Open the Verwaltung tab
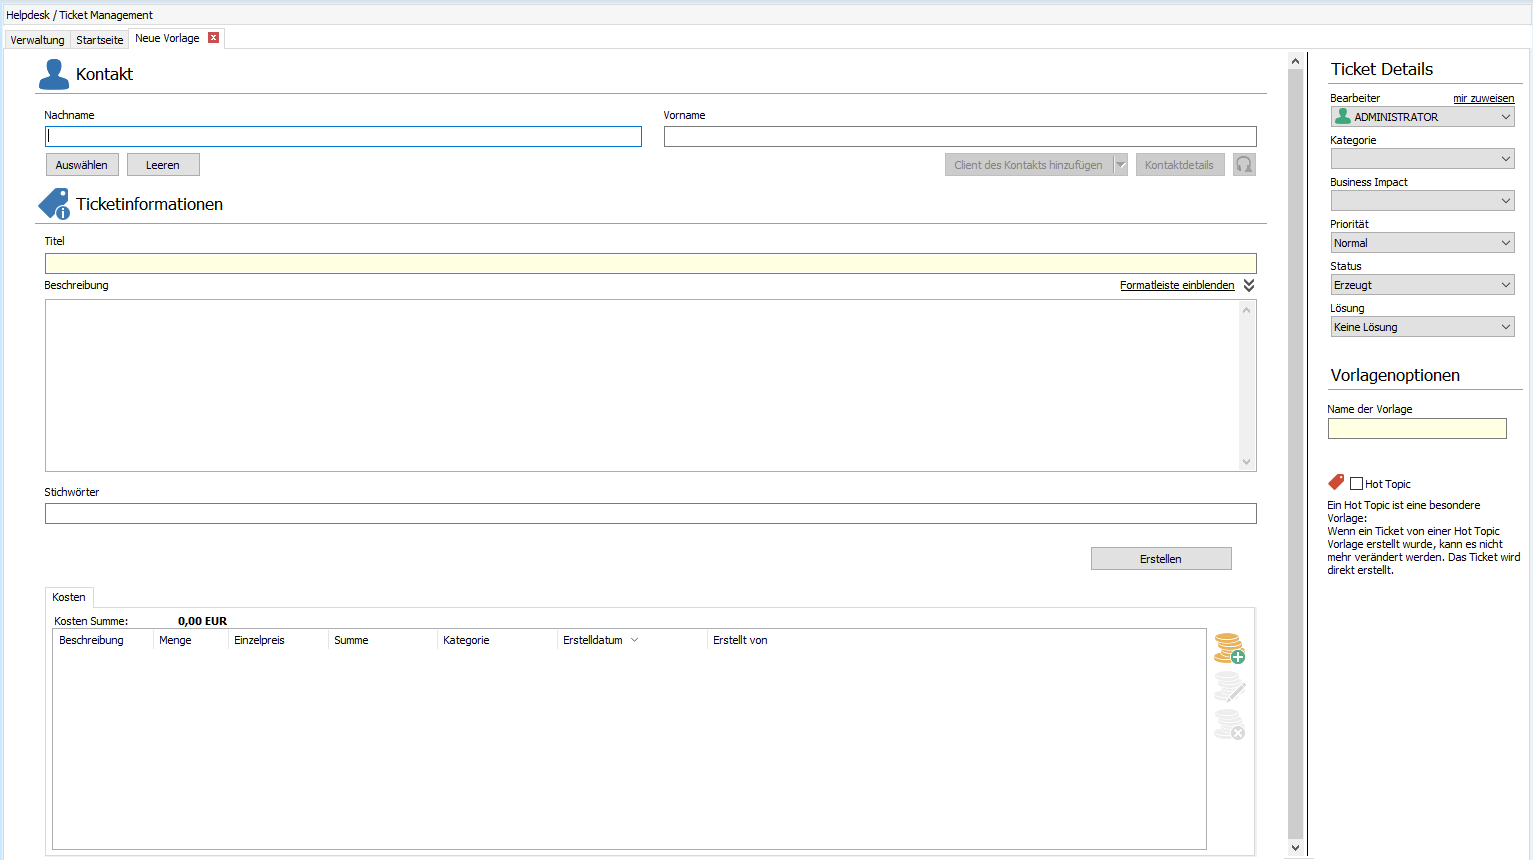Viewport: 1536px width, 860px height. click(37, 40)
